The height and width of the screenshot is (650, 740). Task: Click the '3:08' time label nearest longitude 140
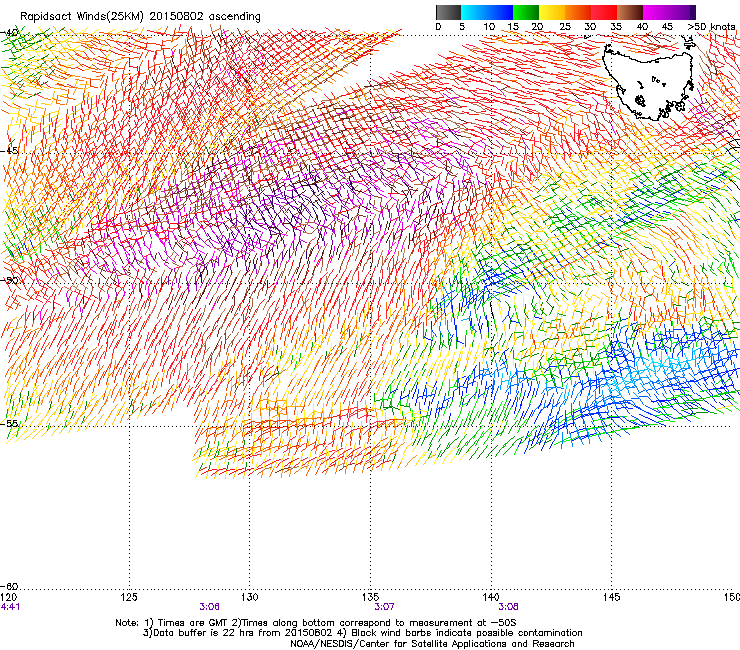[x=508, y=607]
